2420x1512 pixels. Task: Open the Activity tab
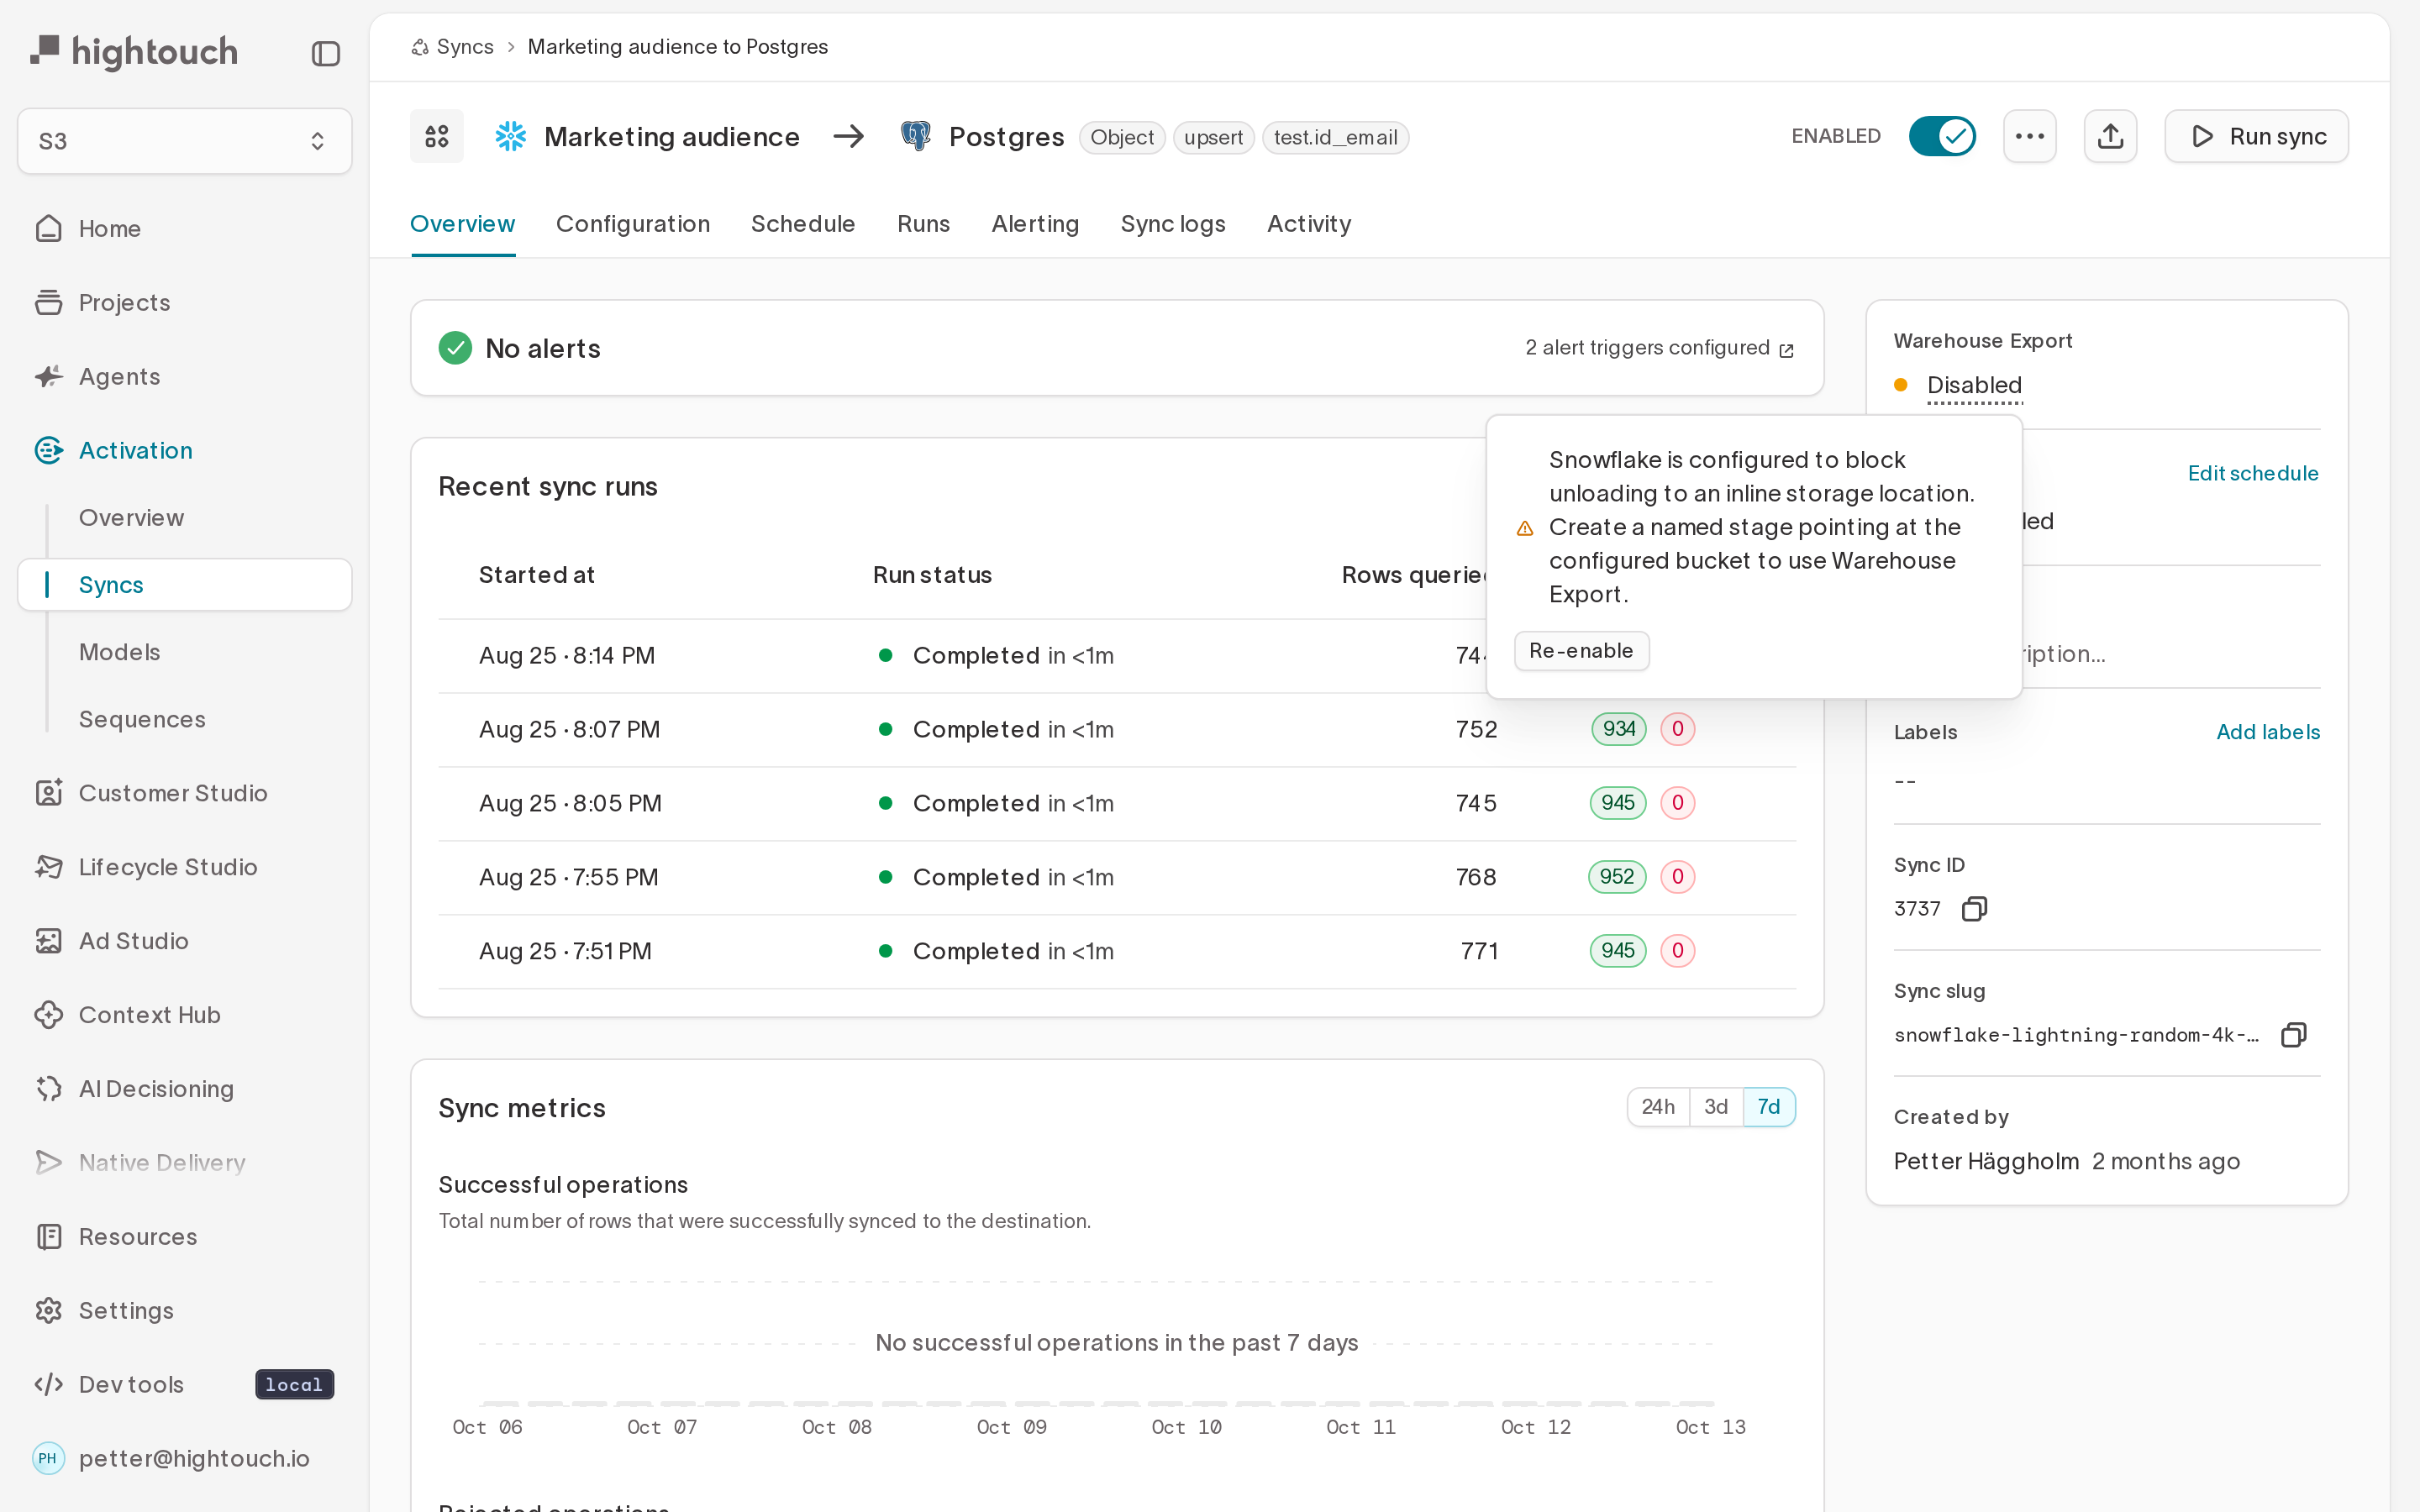pyautogui.click(x=1308, y=225)
